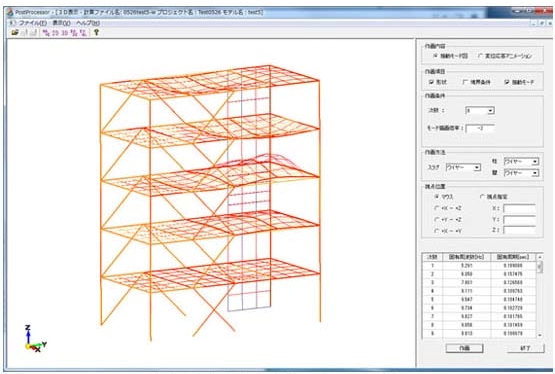This screenshot has width=555, height=374.
Task: Click the pink toolbar icon right of 3D
Action: point(74,33)
